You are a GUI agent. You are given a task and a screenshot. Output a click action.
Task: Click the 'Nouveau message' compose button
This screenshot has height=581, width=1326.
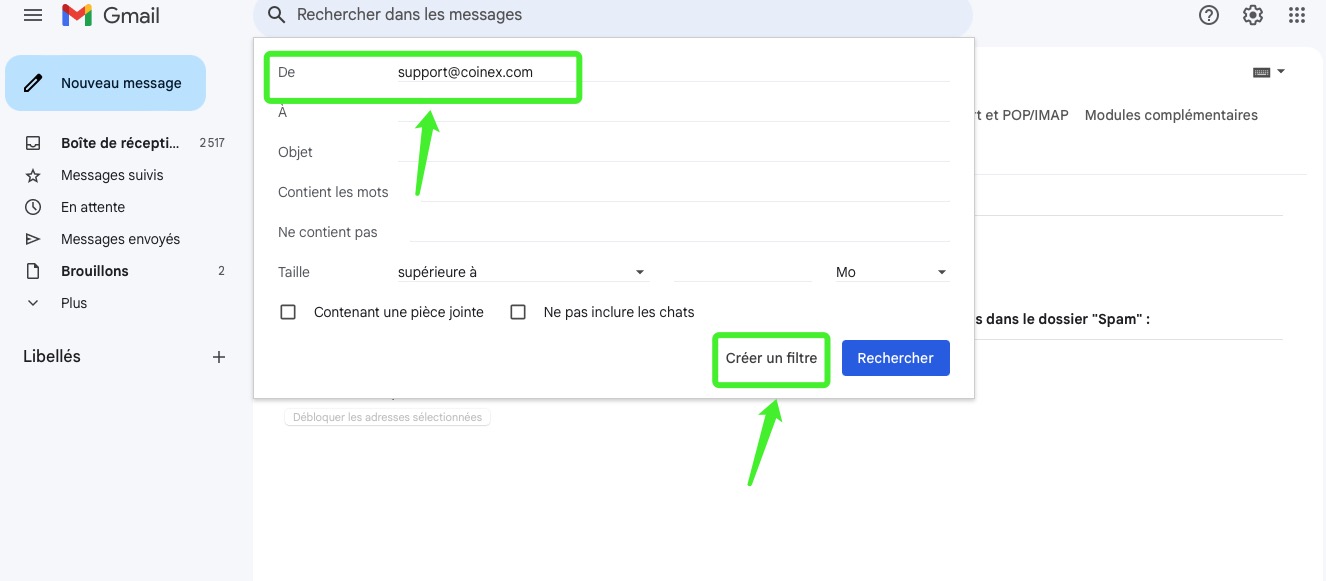106,83
